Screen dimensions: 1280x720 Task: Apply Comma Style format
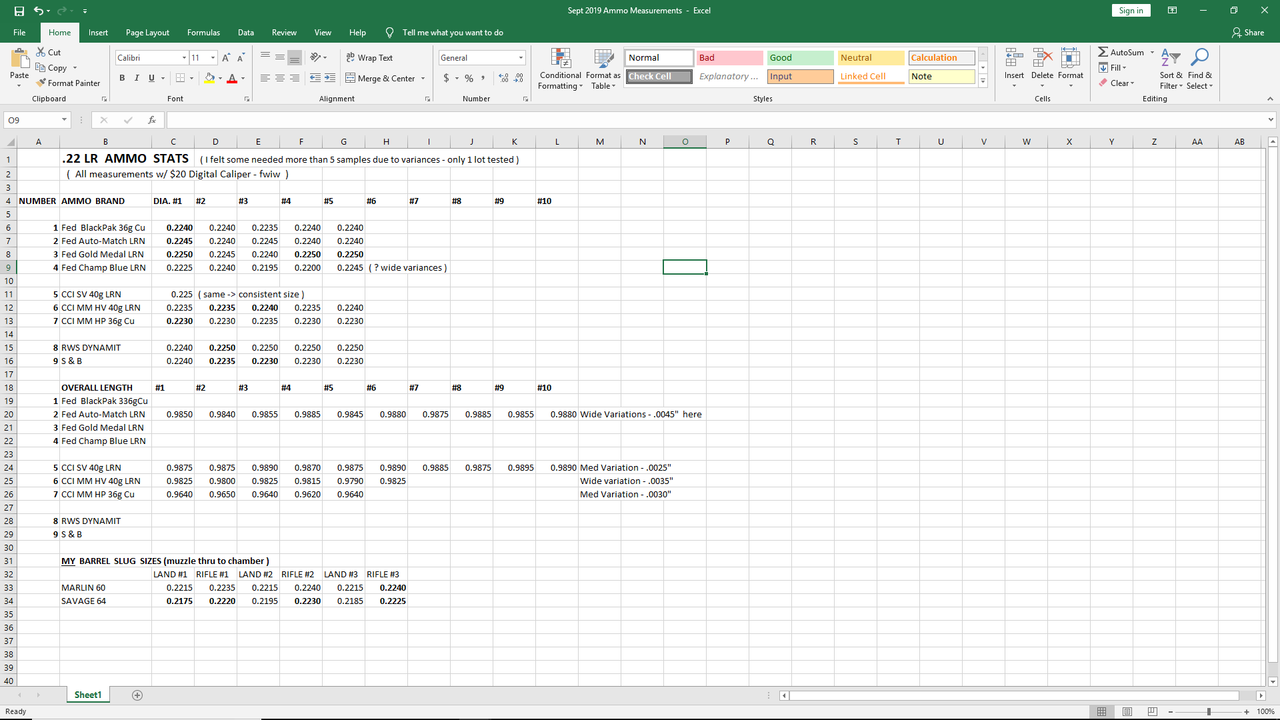pyautogui.click(x=483, y=78)
